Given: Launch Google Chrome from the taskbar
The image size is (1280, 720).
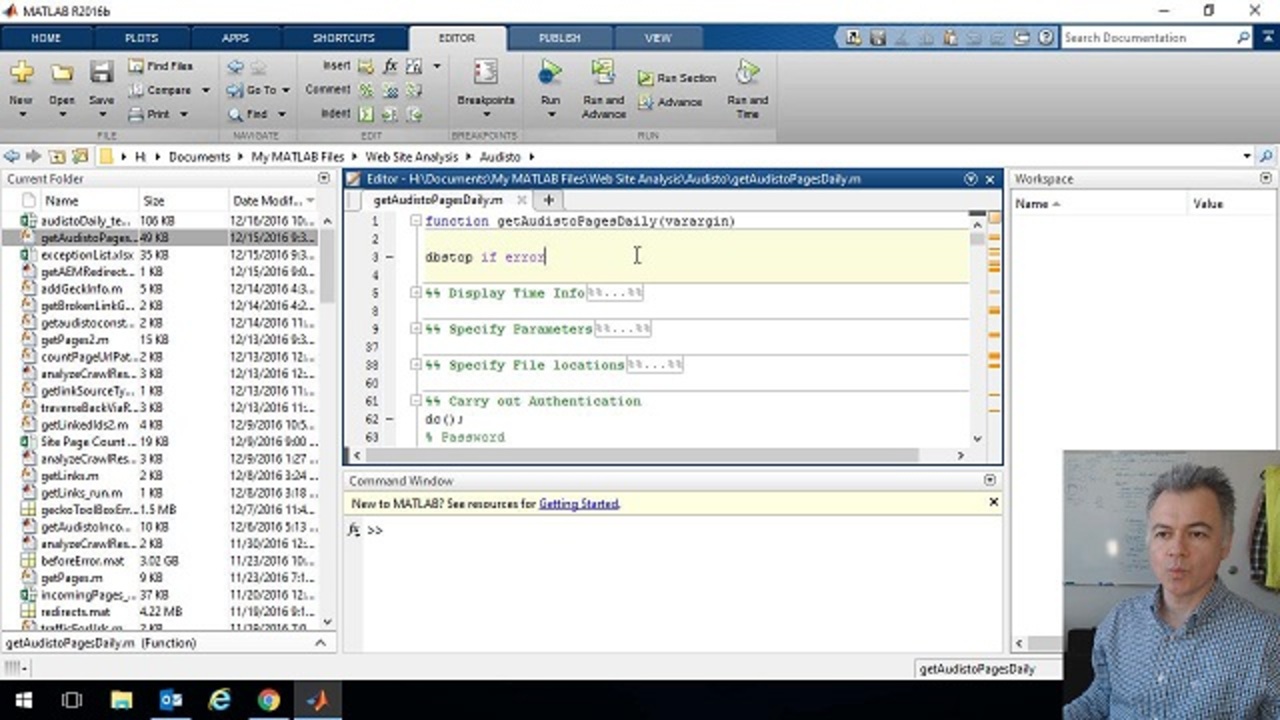Looking at the screenshot, I should coord(268,700).
